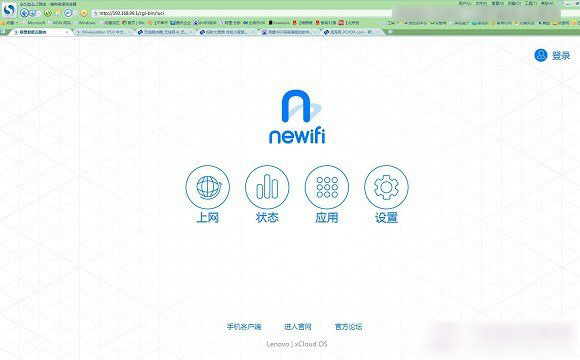The height and width of the screenshot is (360, 580).
Task: Click the Sogou browser logo icon
Action: coord(9,11)
